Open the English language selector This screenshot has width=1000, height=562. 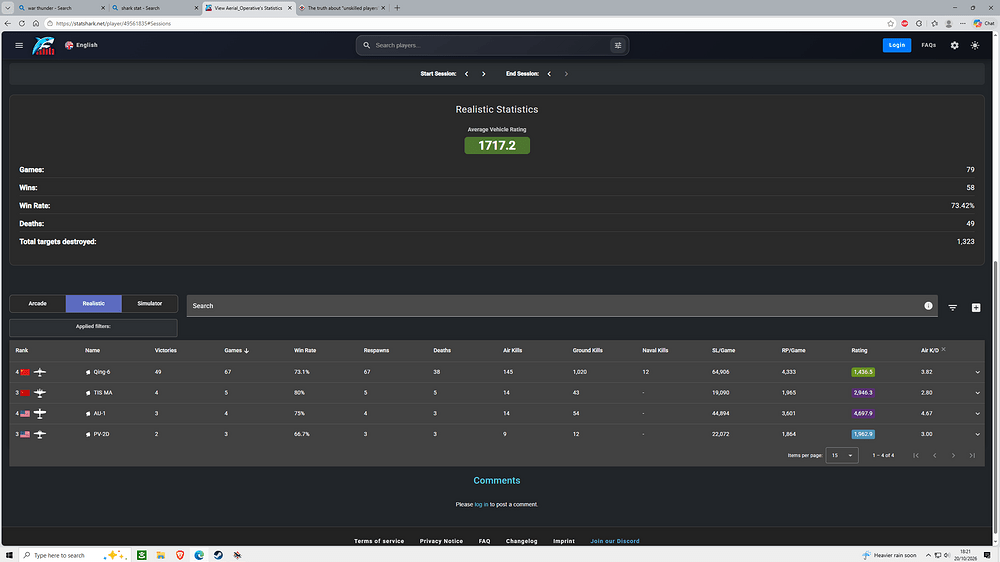[81, 45]
